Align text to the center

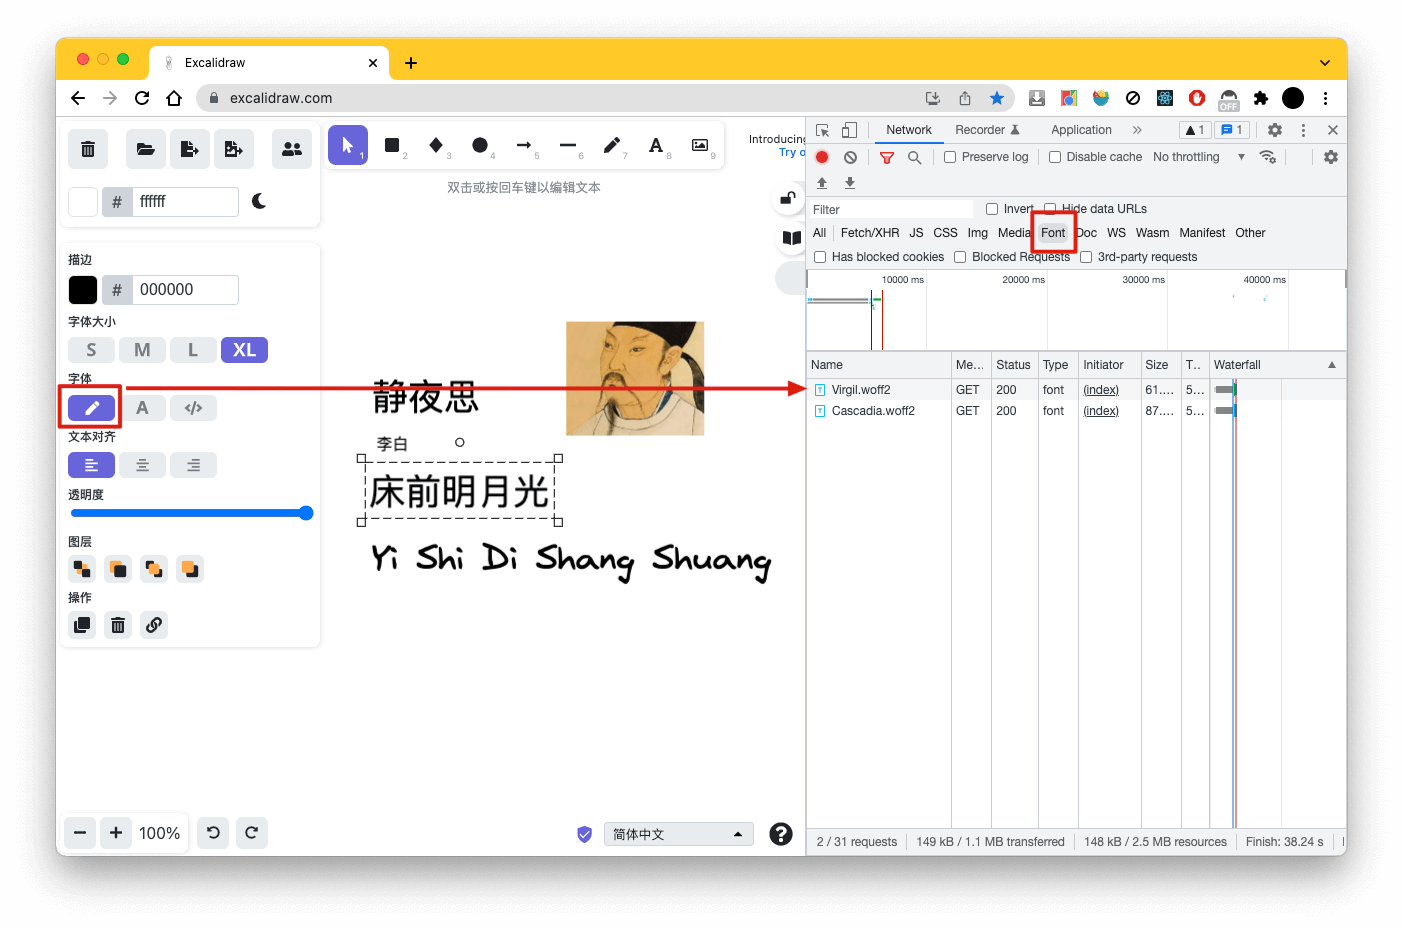(x=142, y=465)
